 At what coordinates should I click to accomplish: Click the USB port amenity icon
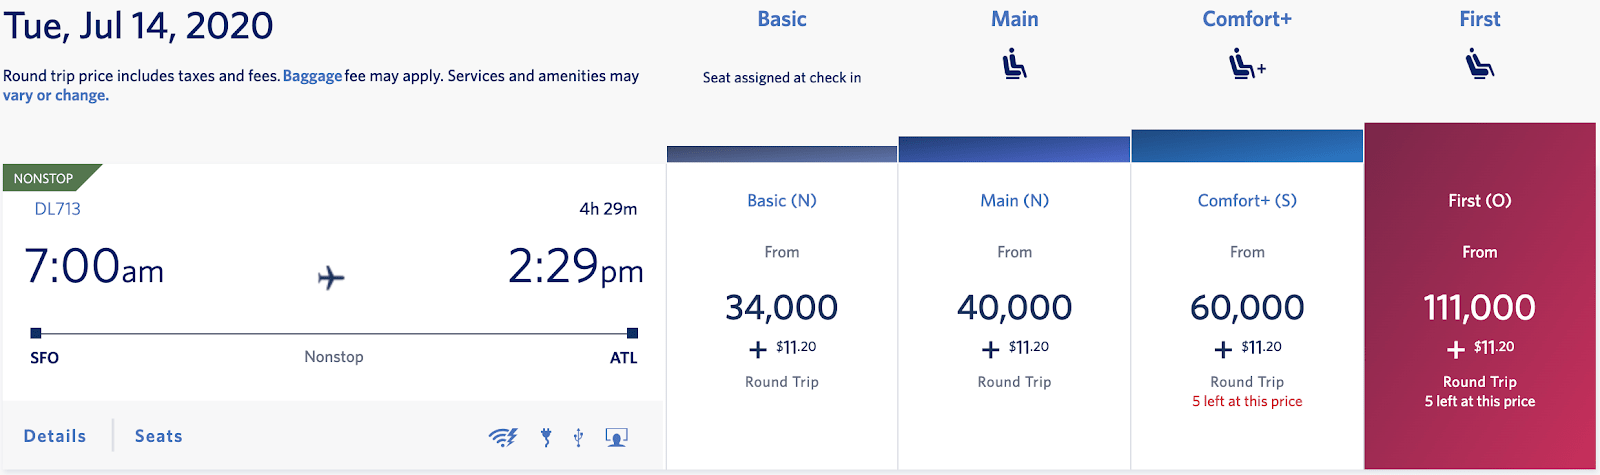tap(578, 437)
